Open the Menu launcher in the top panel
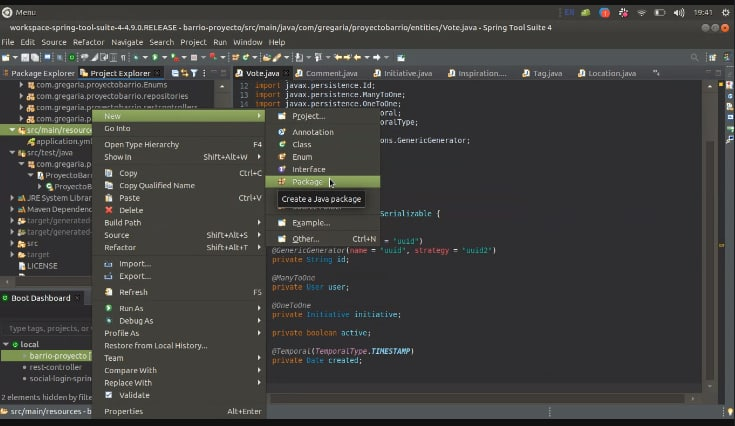Screen dimensions: 735x426 click(x=19, y=13)
